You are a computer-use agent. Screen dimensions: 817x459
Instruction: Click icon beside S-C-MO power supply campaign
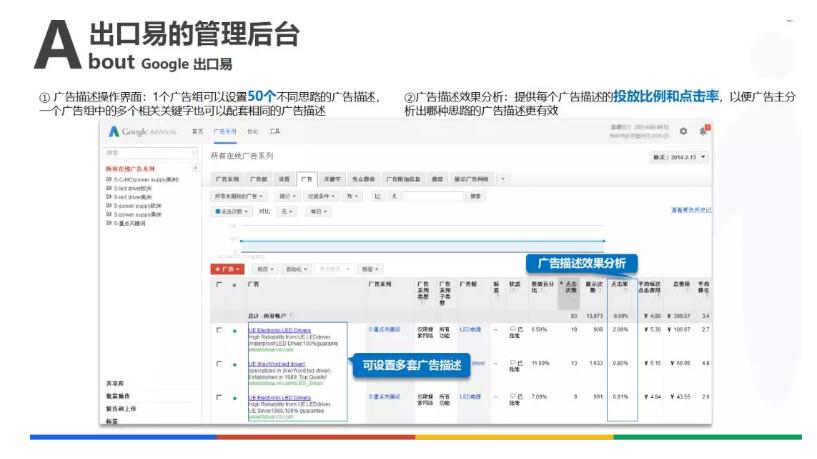pyautogui.click(x=109, y=179)
